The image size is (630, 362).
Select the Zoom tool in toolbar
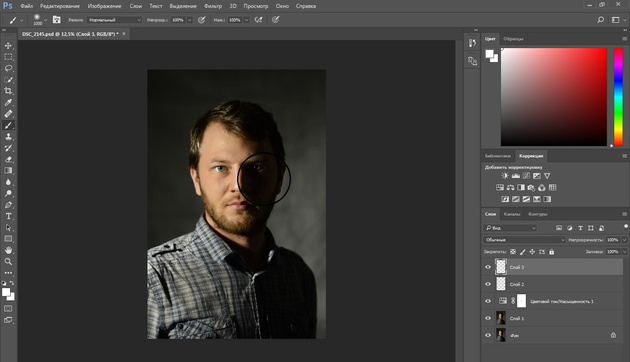tap(8, 262)
